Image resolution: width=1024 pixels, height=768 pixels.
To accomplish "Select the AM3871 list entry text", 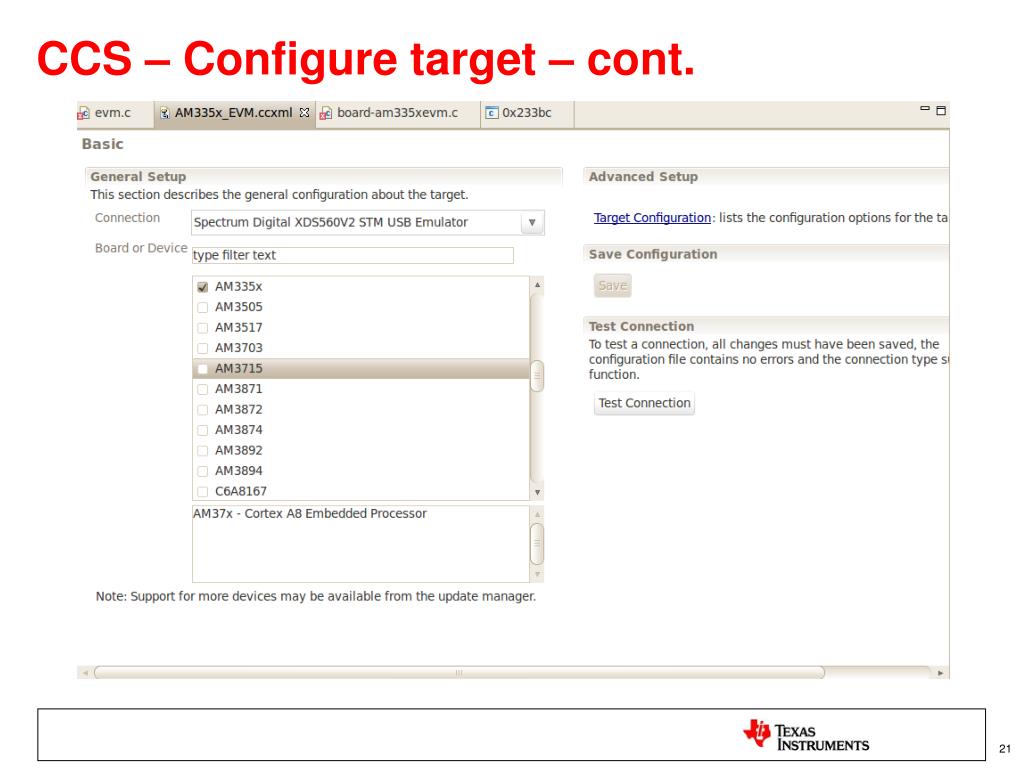I will click(x=238, y=389).
